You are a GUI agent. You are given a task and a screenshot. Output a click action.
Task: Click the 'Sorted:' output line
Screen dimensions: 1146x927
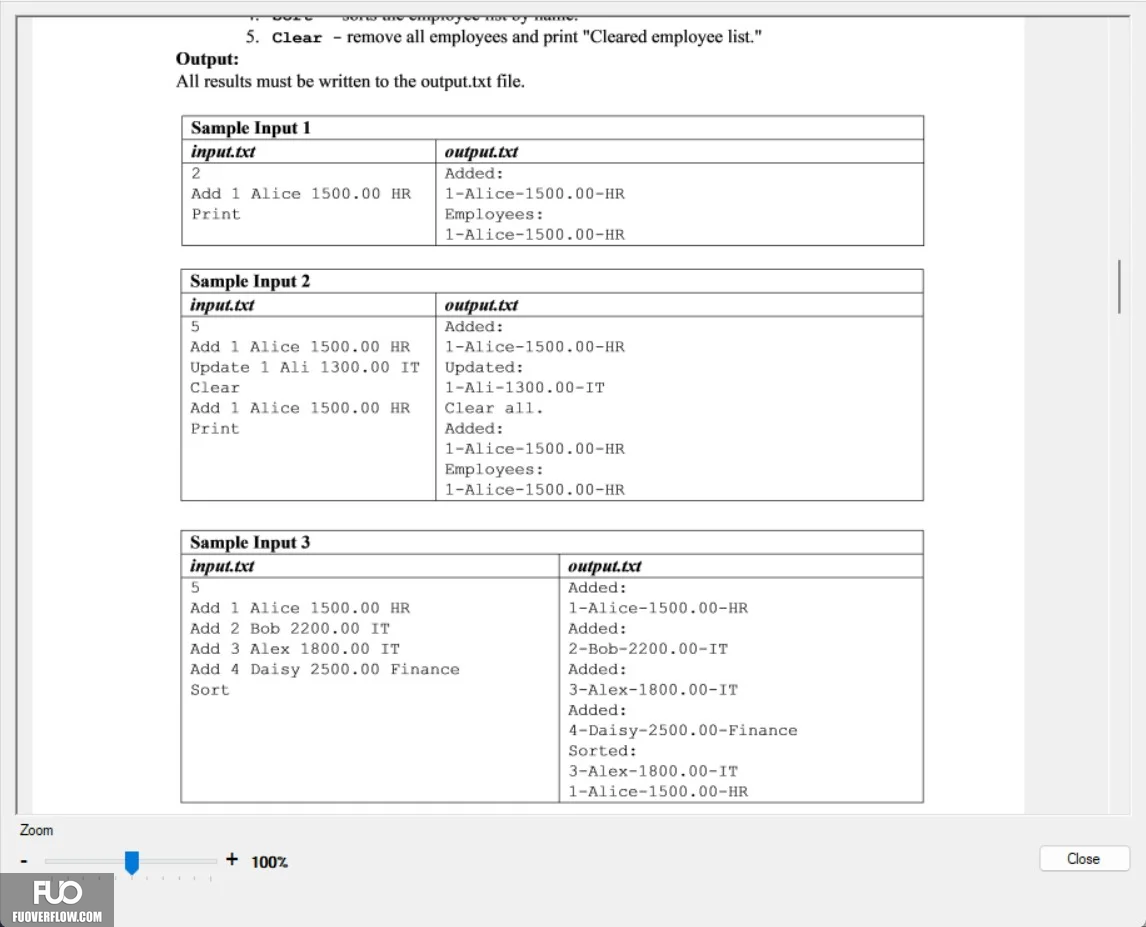point(602,751)
